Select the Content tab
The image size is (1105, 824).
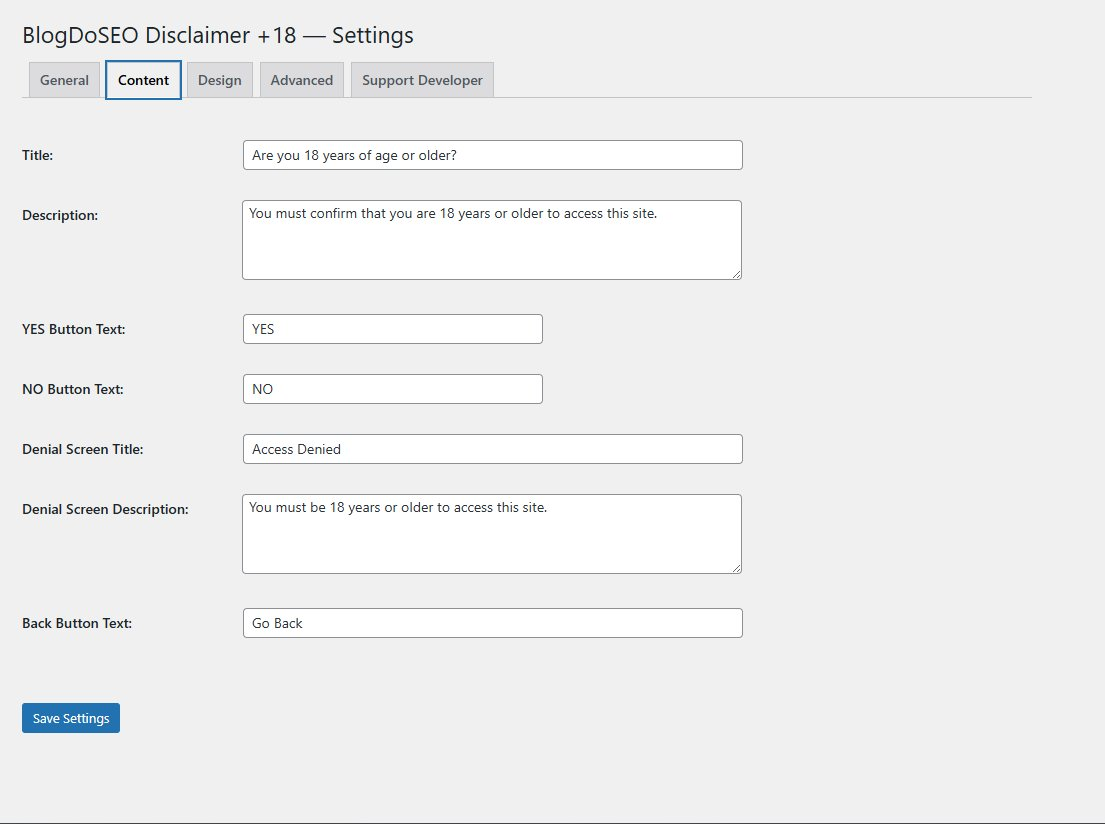click(142, 80)
